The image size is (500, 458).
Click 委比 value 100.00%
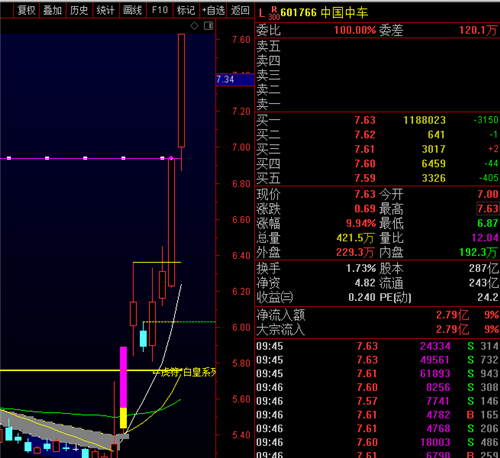[355, 30]
